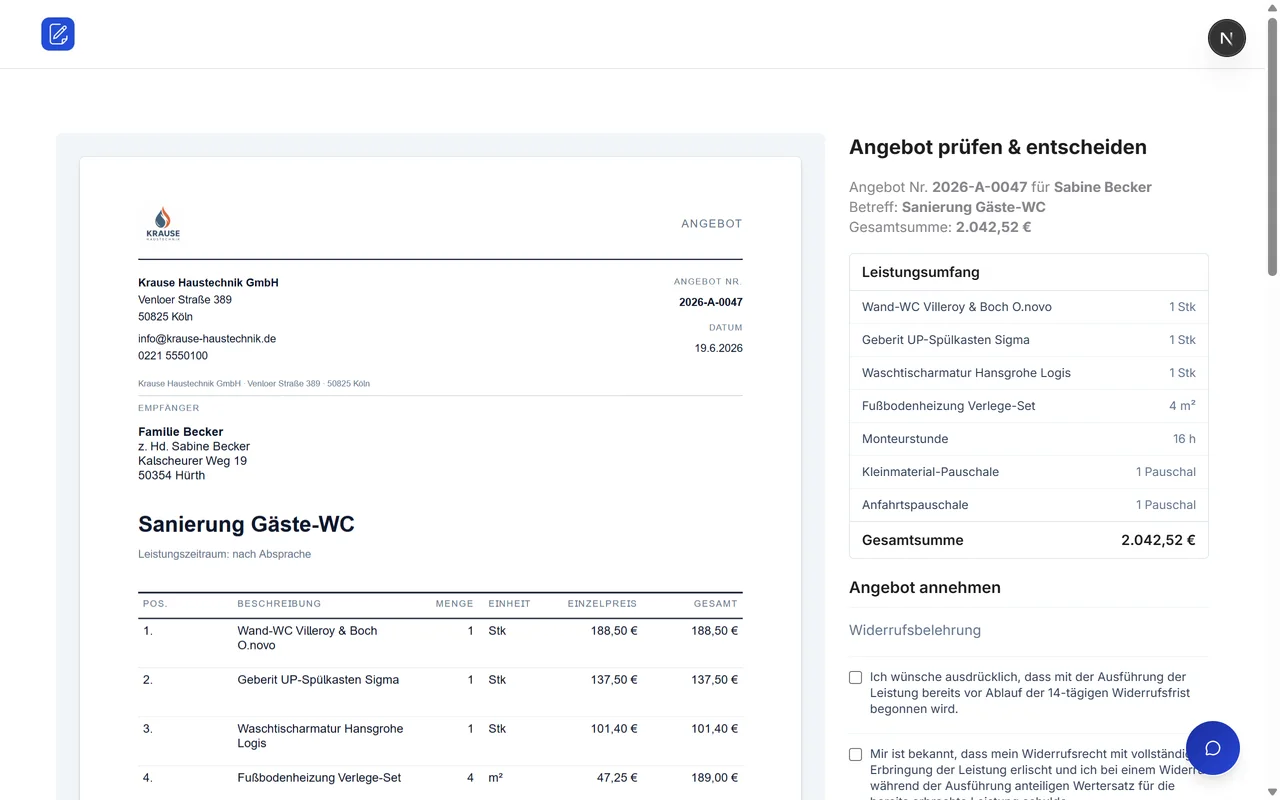This screenshot has width=1280, height=800.
Task: Tick the 'Mir ist bekannt' Widerrufsrecht checkbox
Action: (x=855, y=754)
